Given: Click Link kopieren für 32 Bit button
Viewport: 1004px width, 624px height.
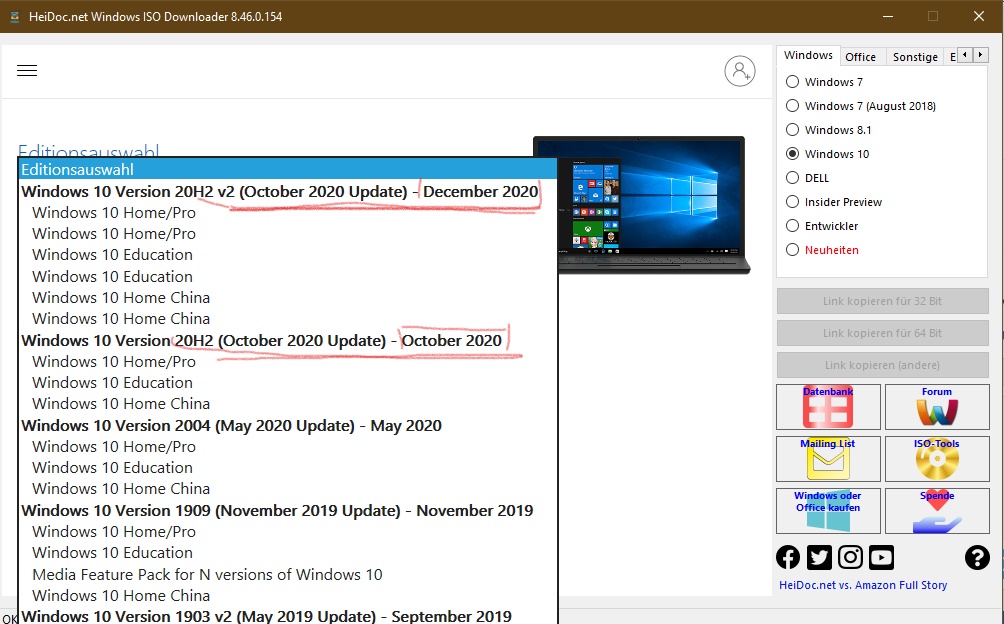Looking at the screenshot, I should tap(882, 301).
